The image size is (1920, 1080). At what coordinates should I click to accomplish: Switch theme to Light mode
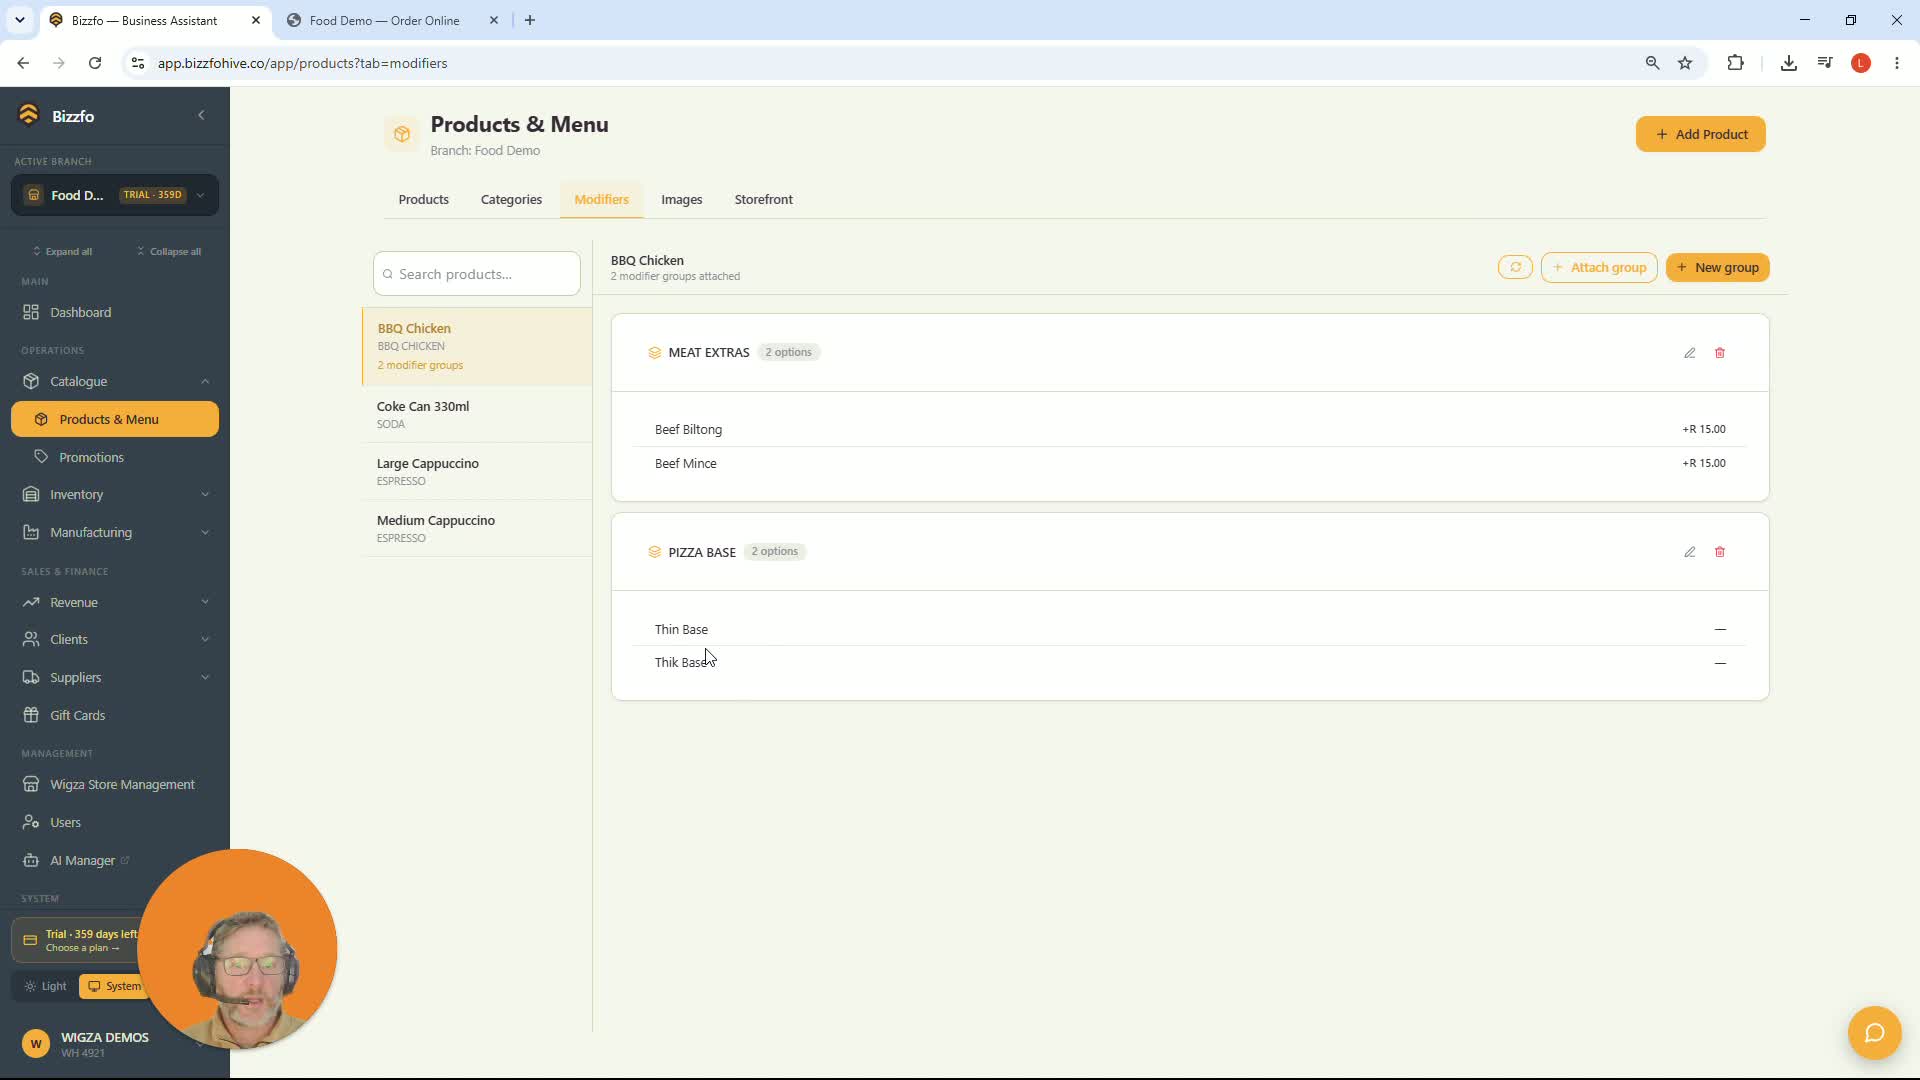45,986
